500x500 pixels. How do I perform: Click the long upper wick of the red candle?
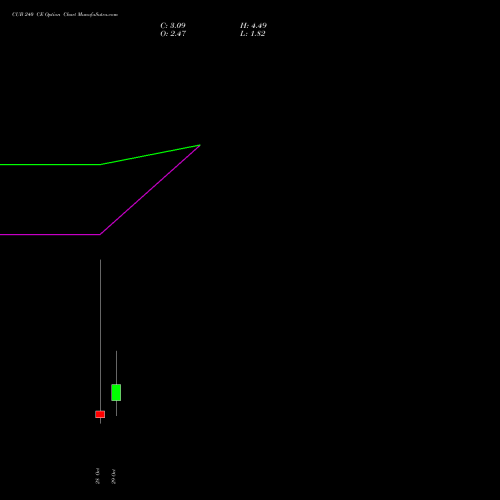100,335
